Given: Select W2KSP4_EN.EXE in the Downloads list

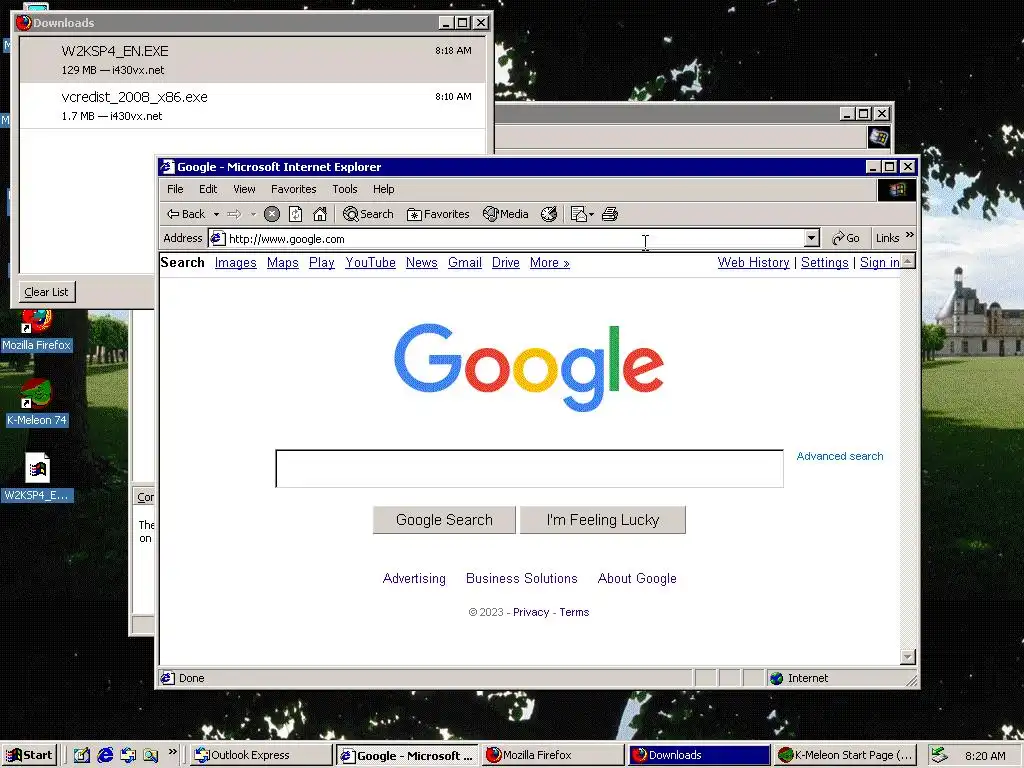Looking at the screenshot, I should (253, 59).
